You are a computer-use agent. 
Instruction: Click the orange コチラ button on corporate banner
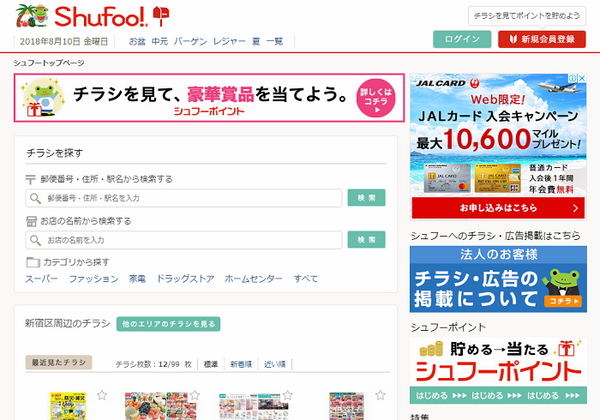click(563, 301)
